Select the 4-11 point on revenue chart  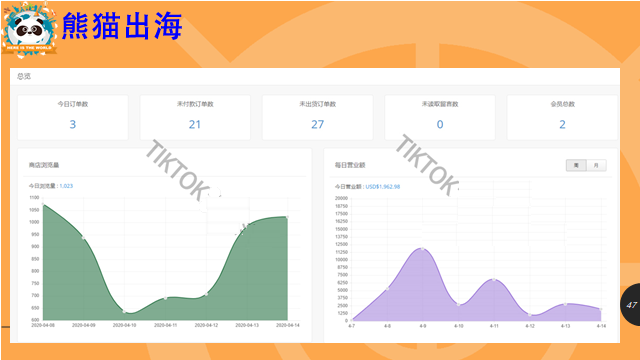click(x=494, y=280)
